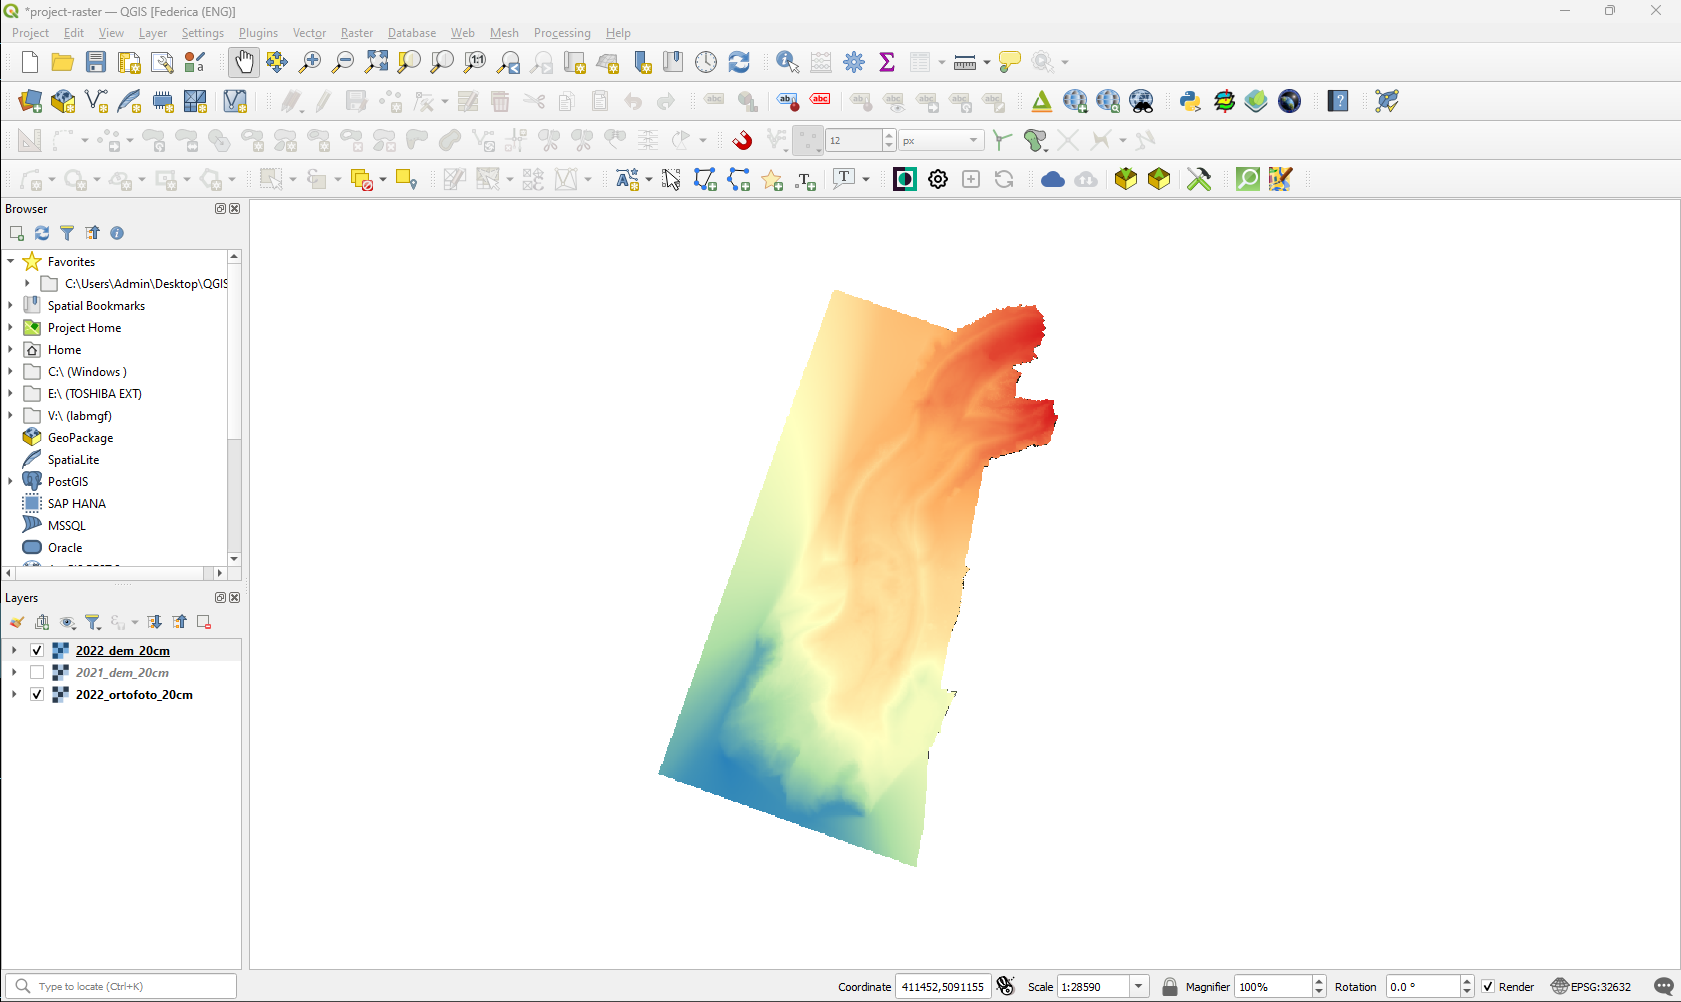Open the Project menu
Viewport: 1681px width, 1002px height.
coord(30,33)
